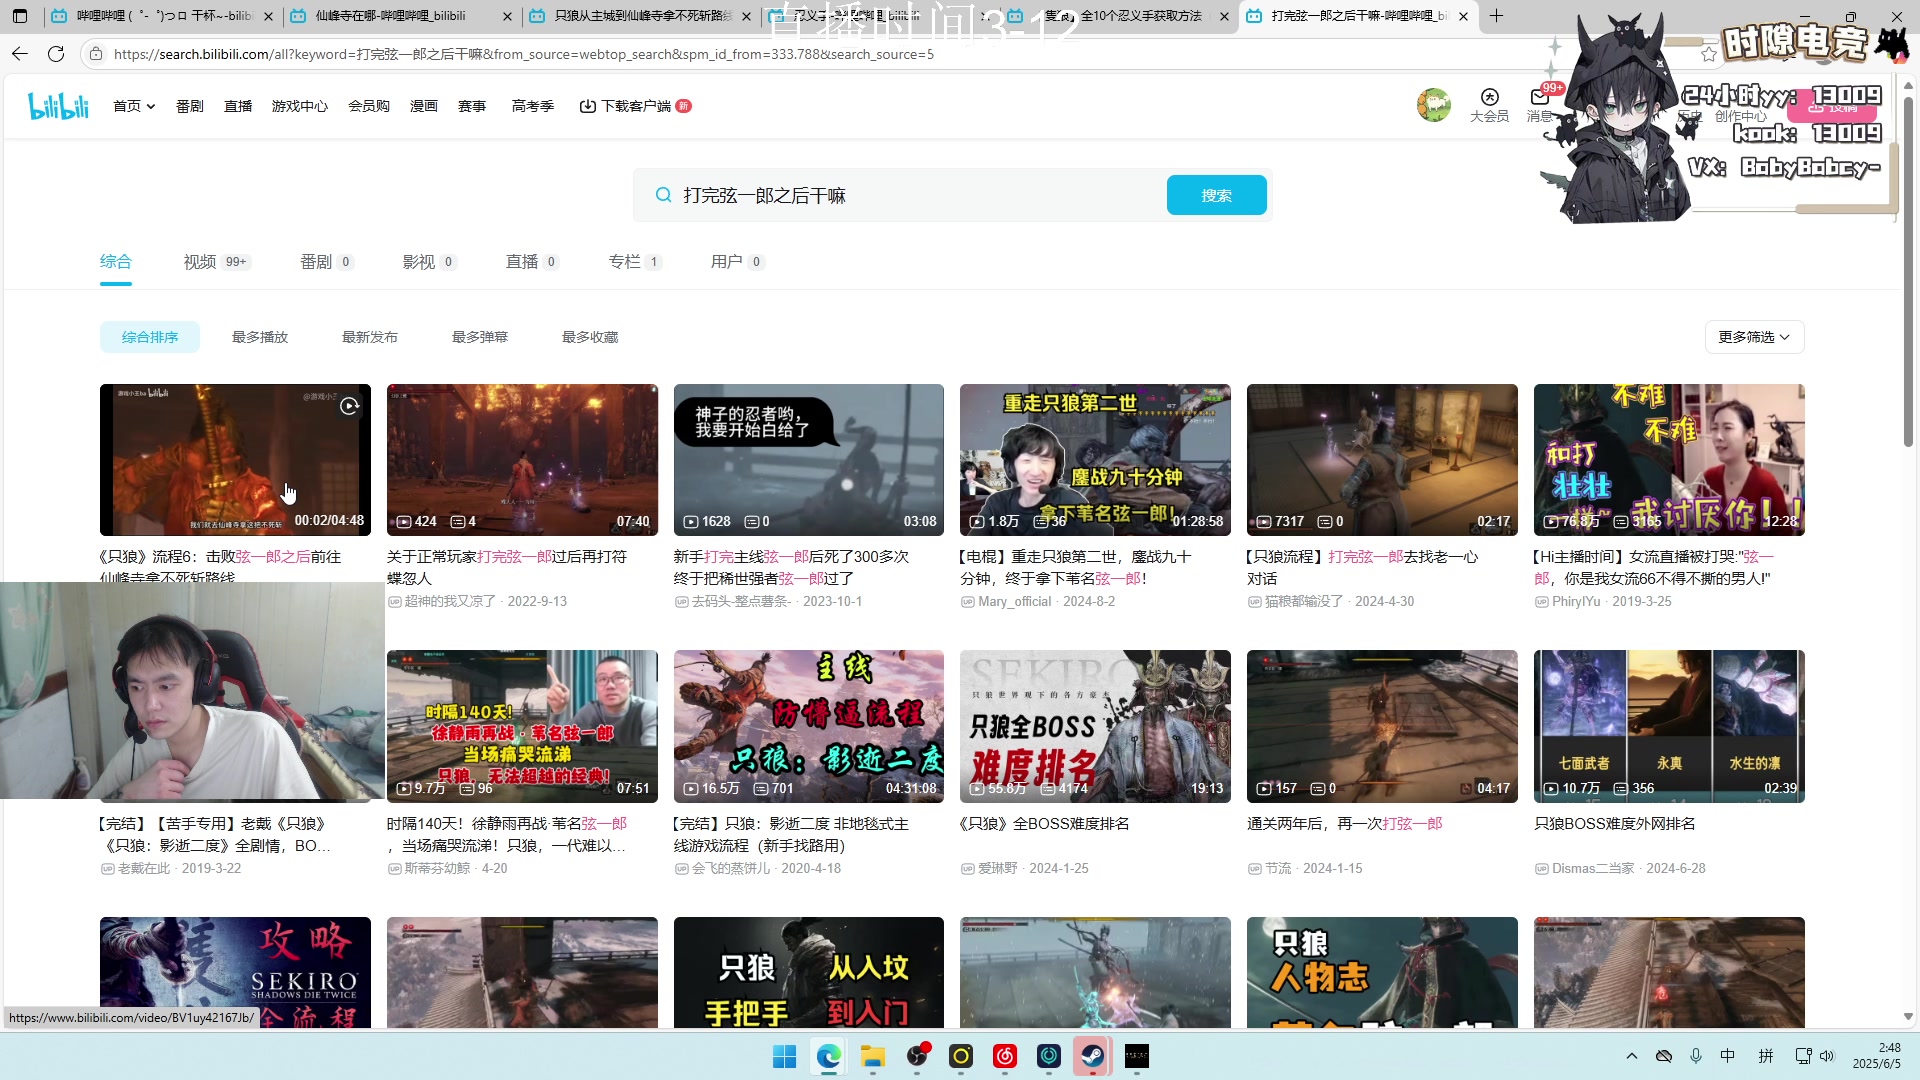Open 游戏中心 navigation link
The width and height of the screenshot is (1920, 1080).
pos(300,106)
